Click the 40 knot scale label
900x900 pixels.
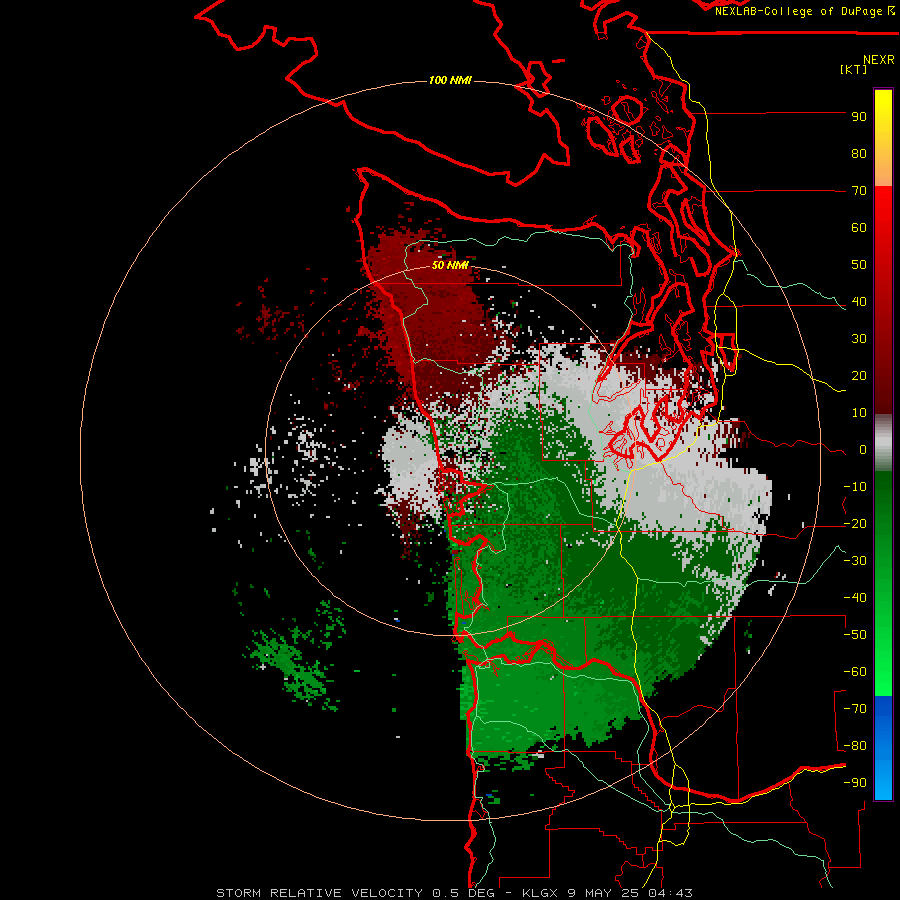859,302
